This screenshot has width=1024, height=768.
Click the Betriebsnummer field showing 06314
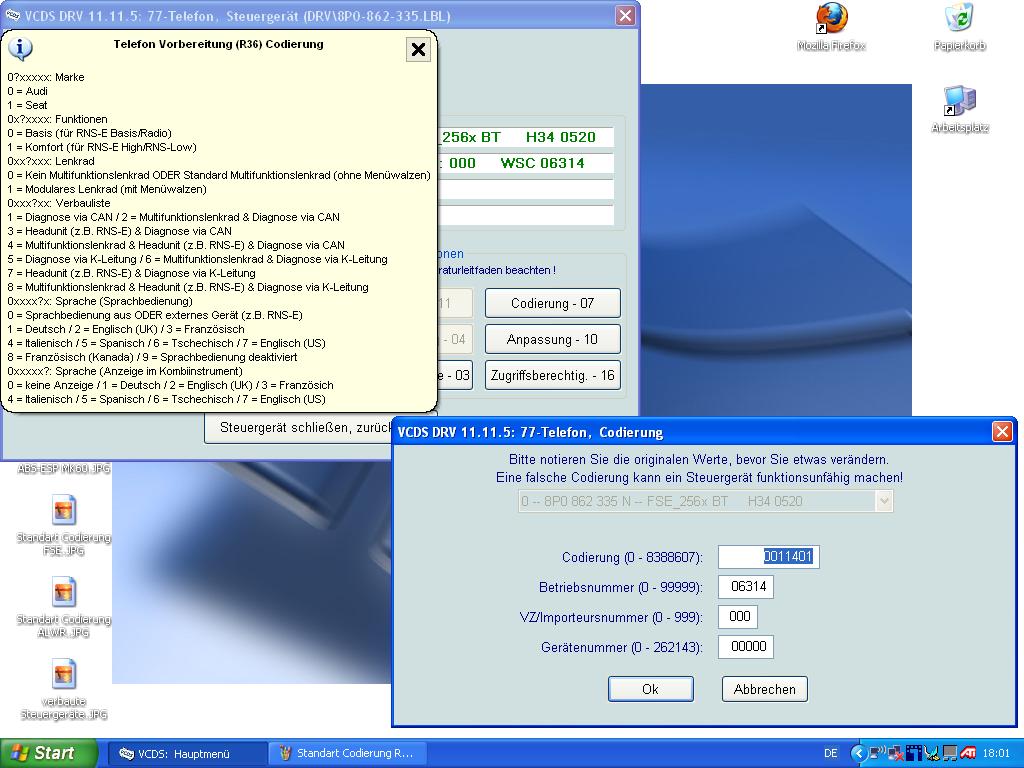[x=746, y=586]
